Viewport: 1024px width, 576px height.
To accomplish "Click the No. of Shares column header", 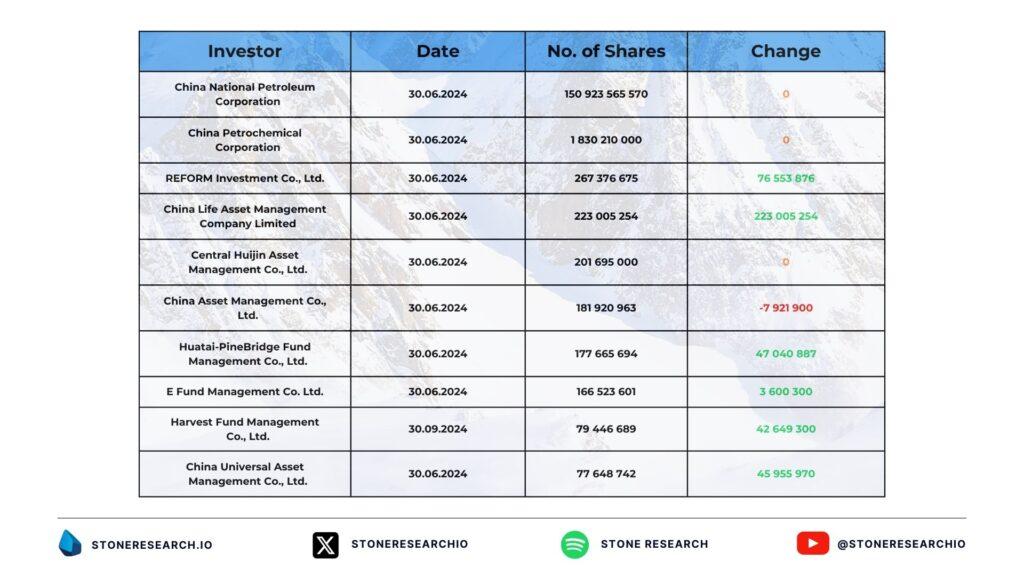I will click(606, 51).
